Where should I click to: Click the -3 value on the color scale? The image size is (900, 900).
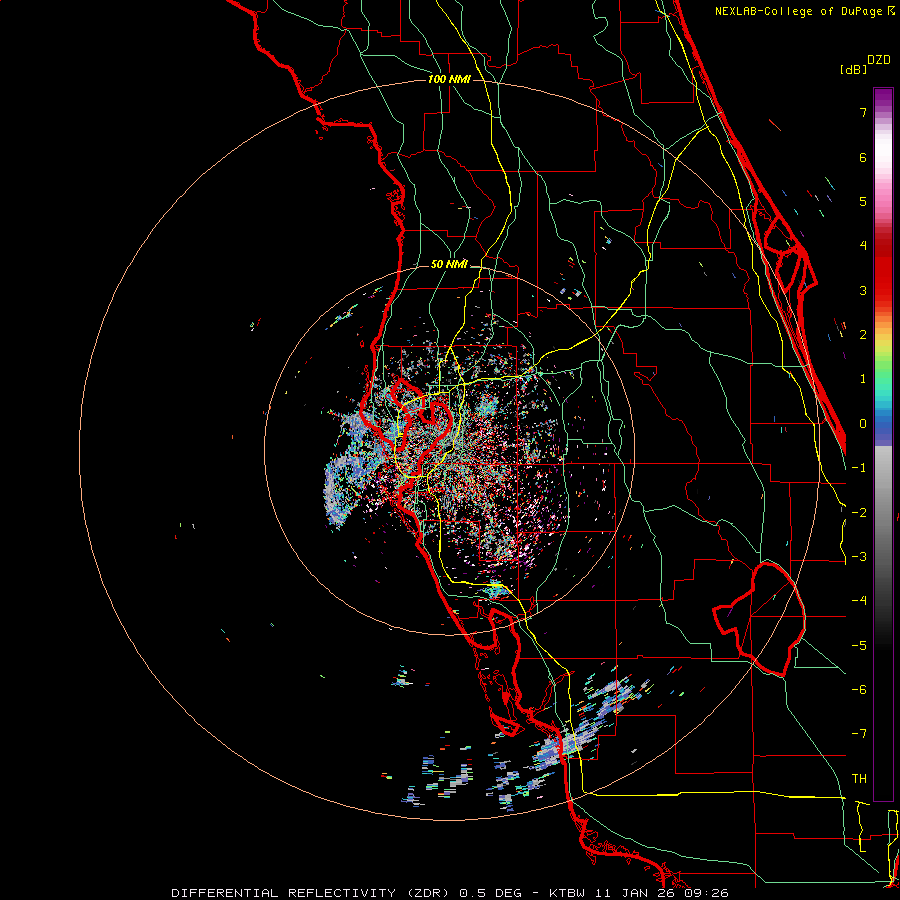pos(859,557)
